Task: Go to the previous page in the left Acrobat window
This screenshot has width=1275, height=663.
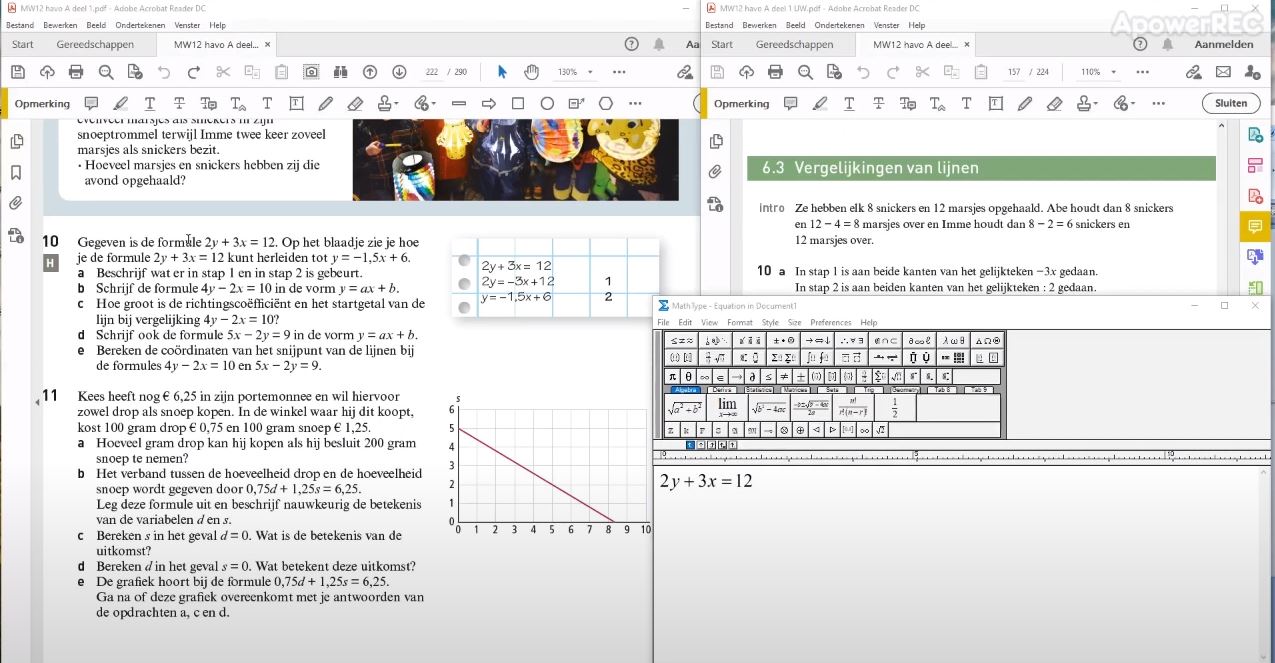Action: pyautogui.click(x=370, y=72)
